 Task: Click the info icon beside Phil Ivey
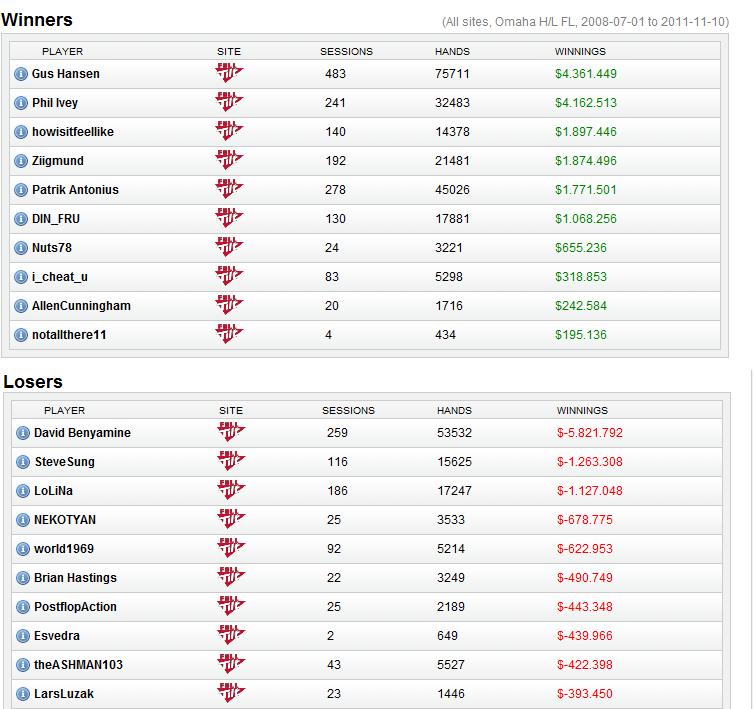[x=21, y=103]
